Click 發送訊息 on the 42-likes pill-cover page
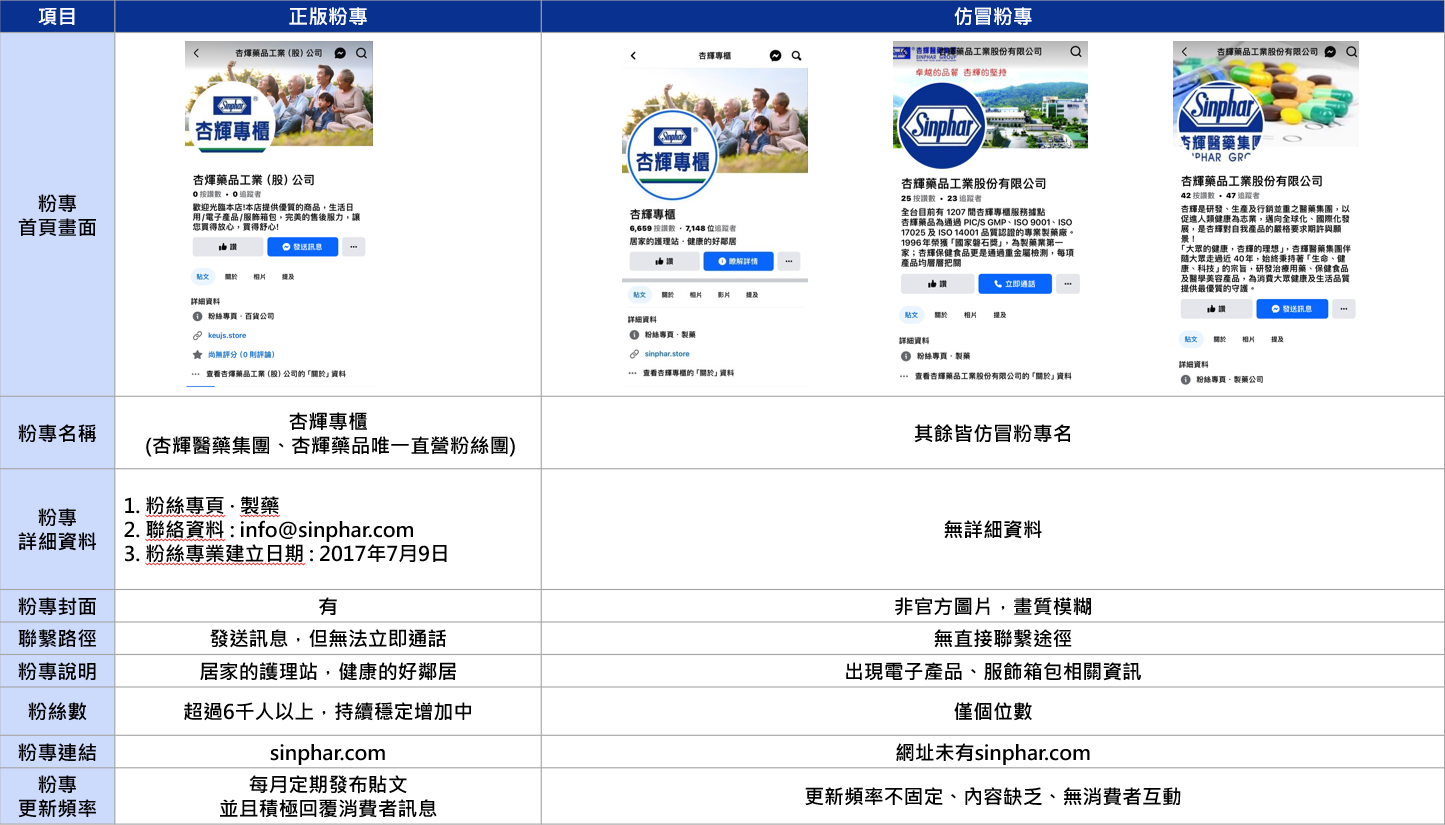1445x825 pixels. coord(1292,309)
